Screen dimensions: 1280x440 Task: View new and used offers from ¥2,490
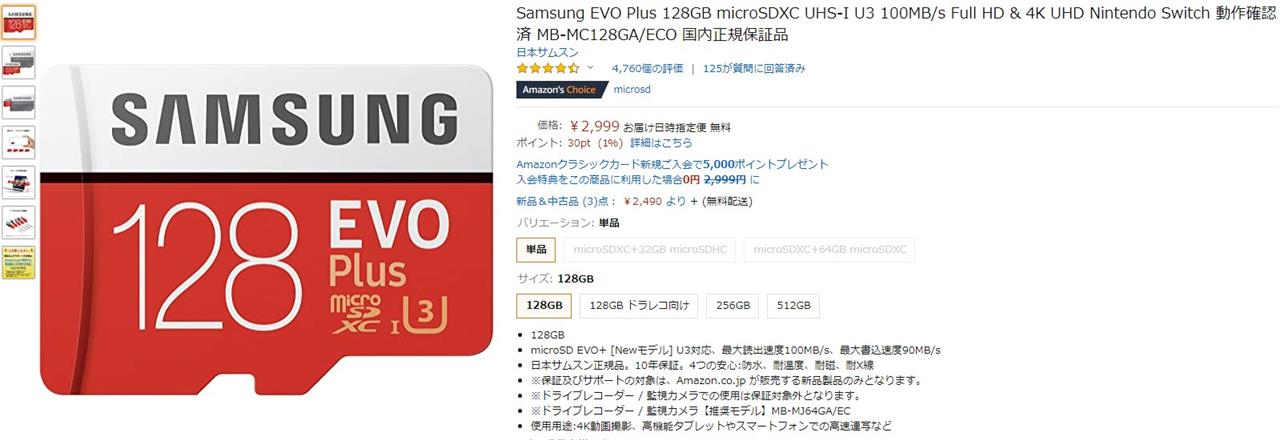point(601,201)
